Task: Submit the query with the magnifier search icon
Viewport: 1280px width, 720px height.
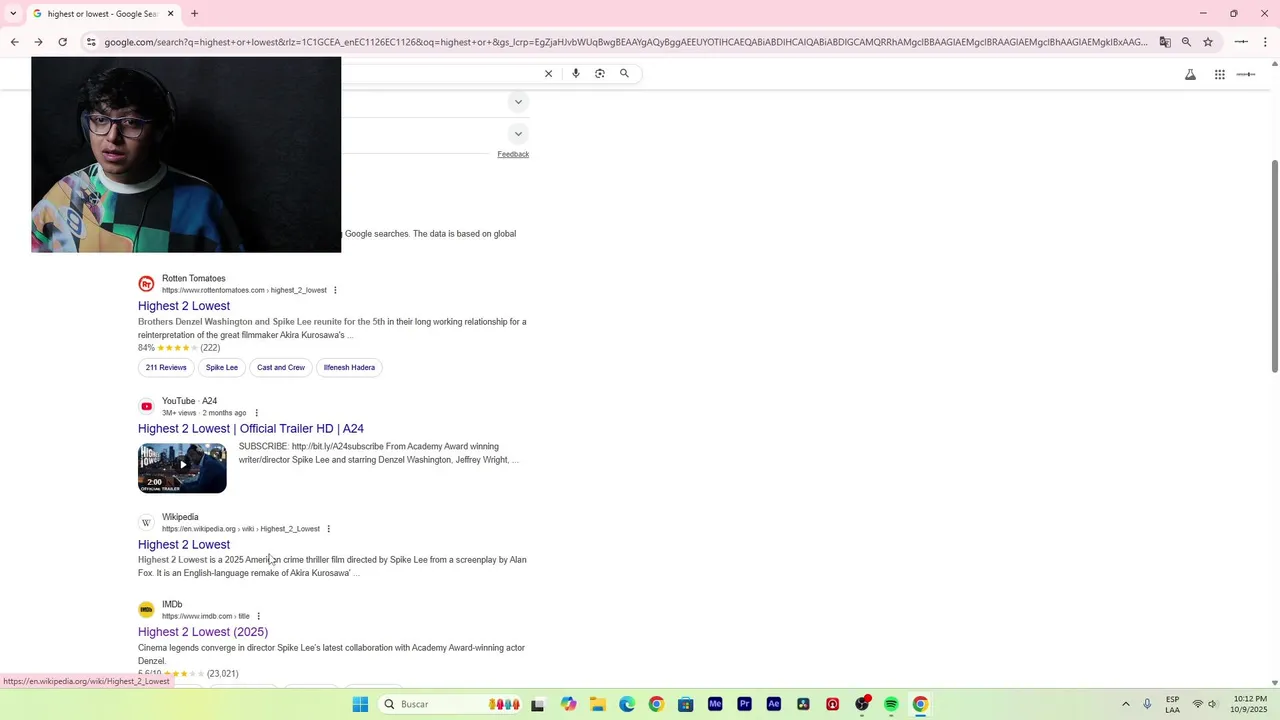Action: (x=624, y=73)
